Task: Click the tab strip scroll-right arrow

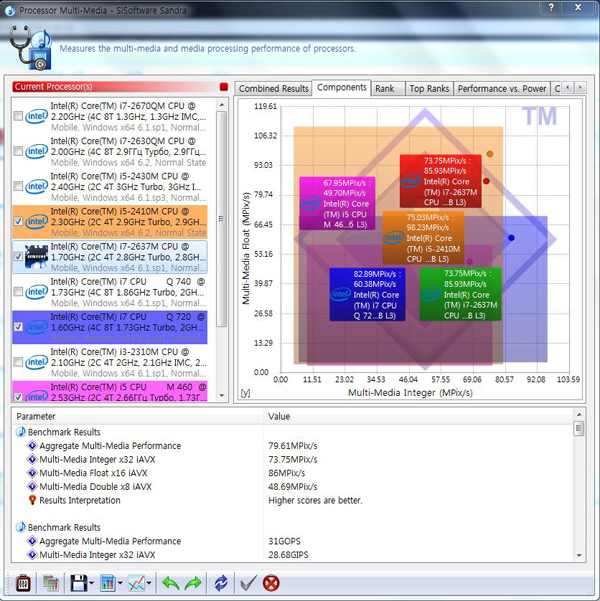Action: tap(580, 88)
